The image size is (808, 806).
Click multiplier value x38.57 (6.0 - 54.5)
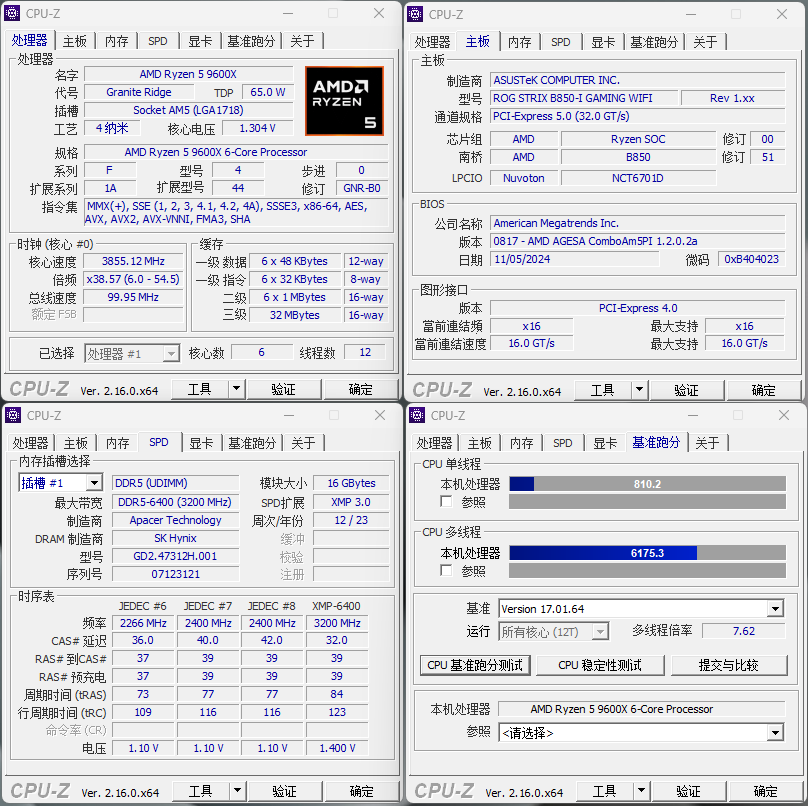(133, 279)
